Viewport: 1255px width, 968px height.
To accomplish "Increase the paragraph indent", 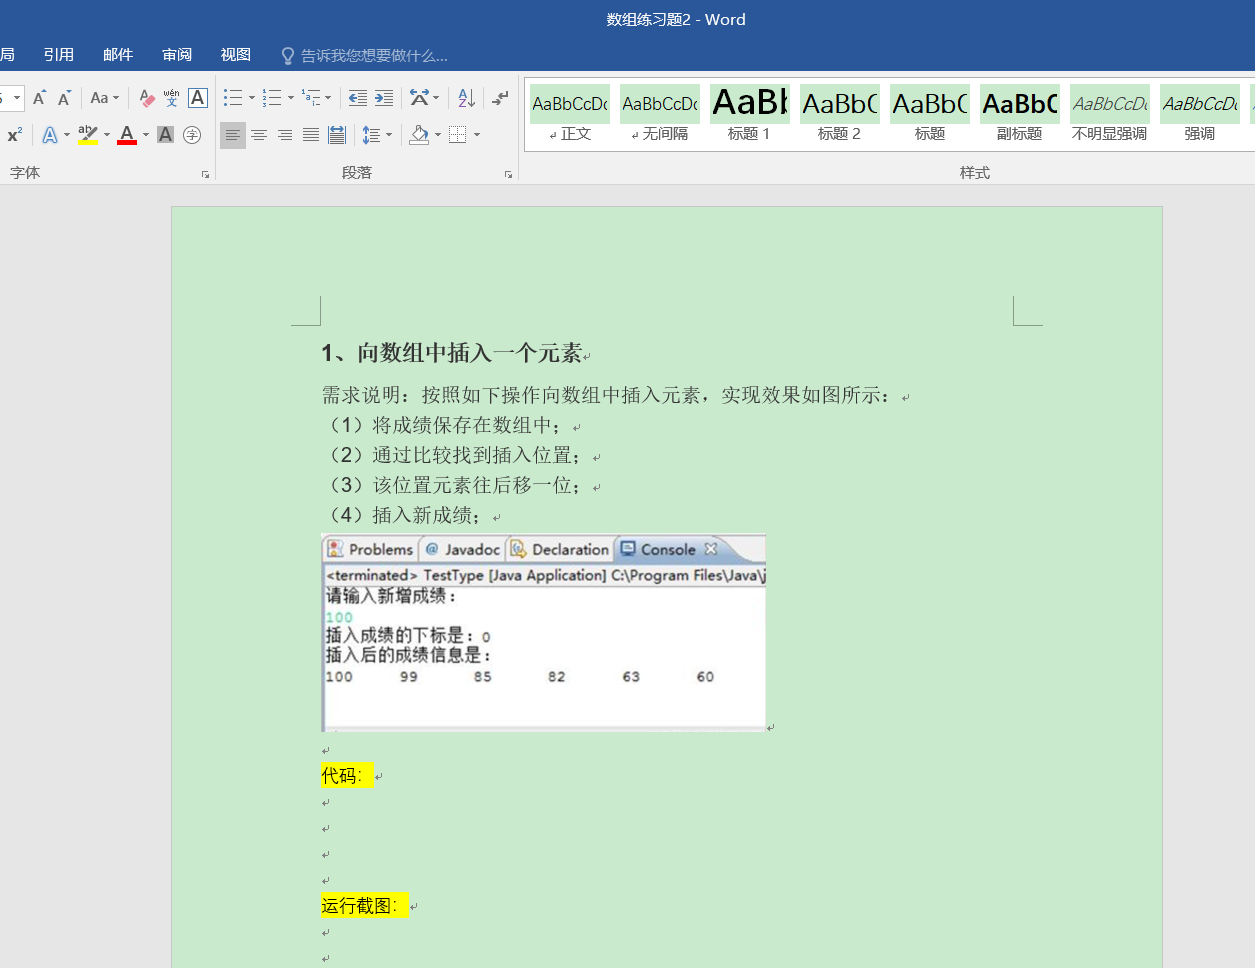I will [x=384, y=98].
